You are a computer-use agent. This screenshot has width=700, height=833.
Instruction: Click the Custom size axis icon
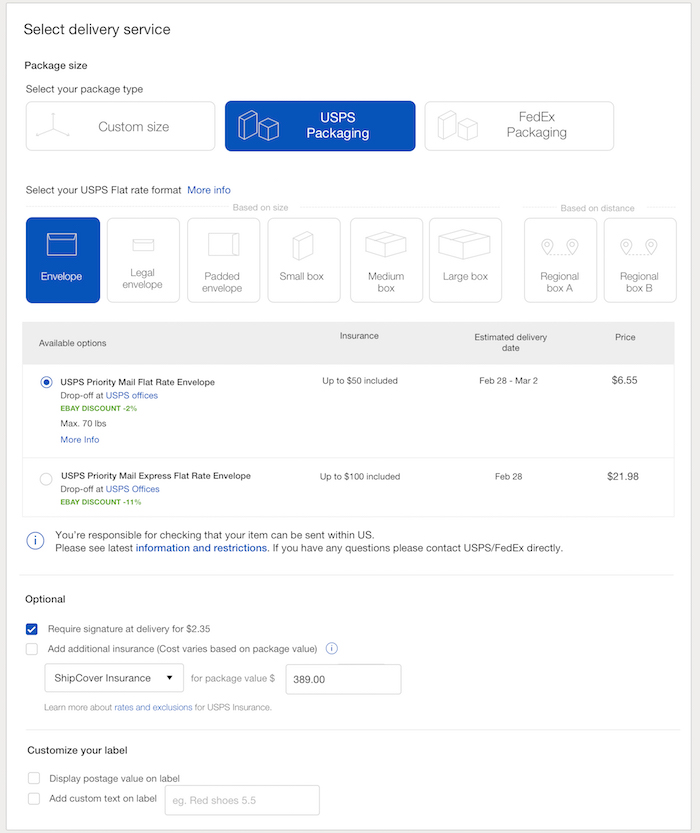click(x=53, y=126)
